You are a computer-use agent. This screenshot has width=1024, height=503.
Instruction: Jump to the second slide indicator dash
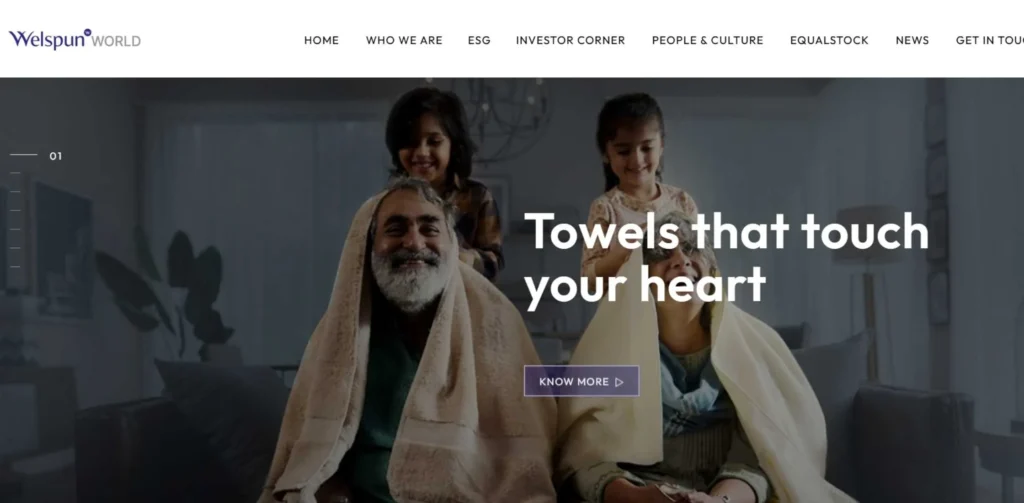[15, 173]
